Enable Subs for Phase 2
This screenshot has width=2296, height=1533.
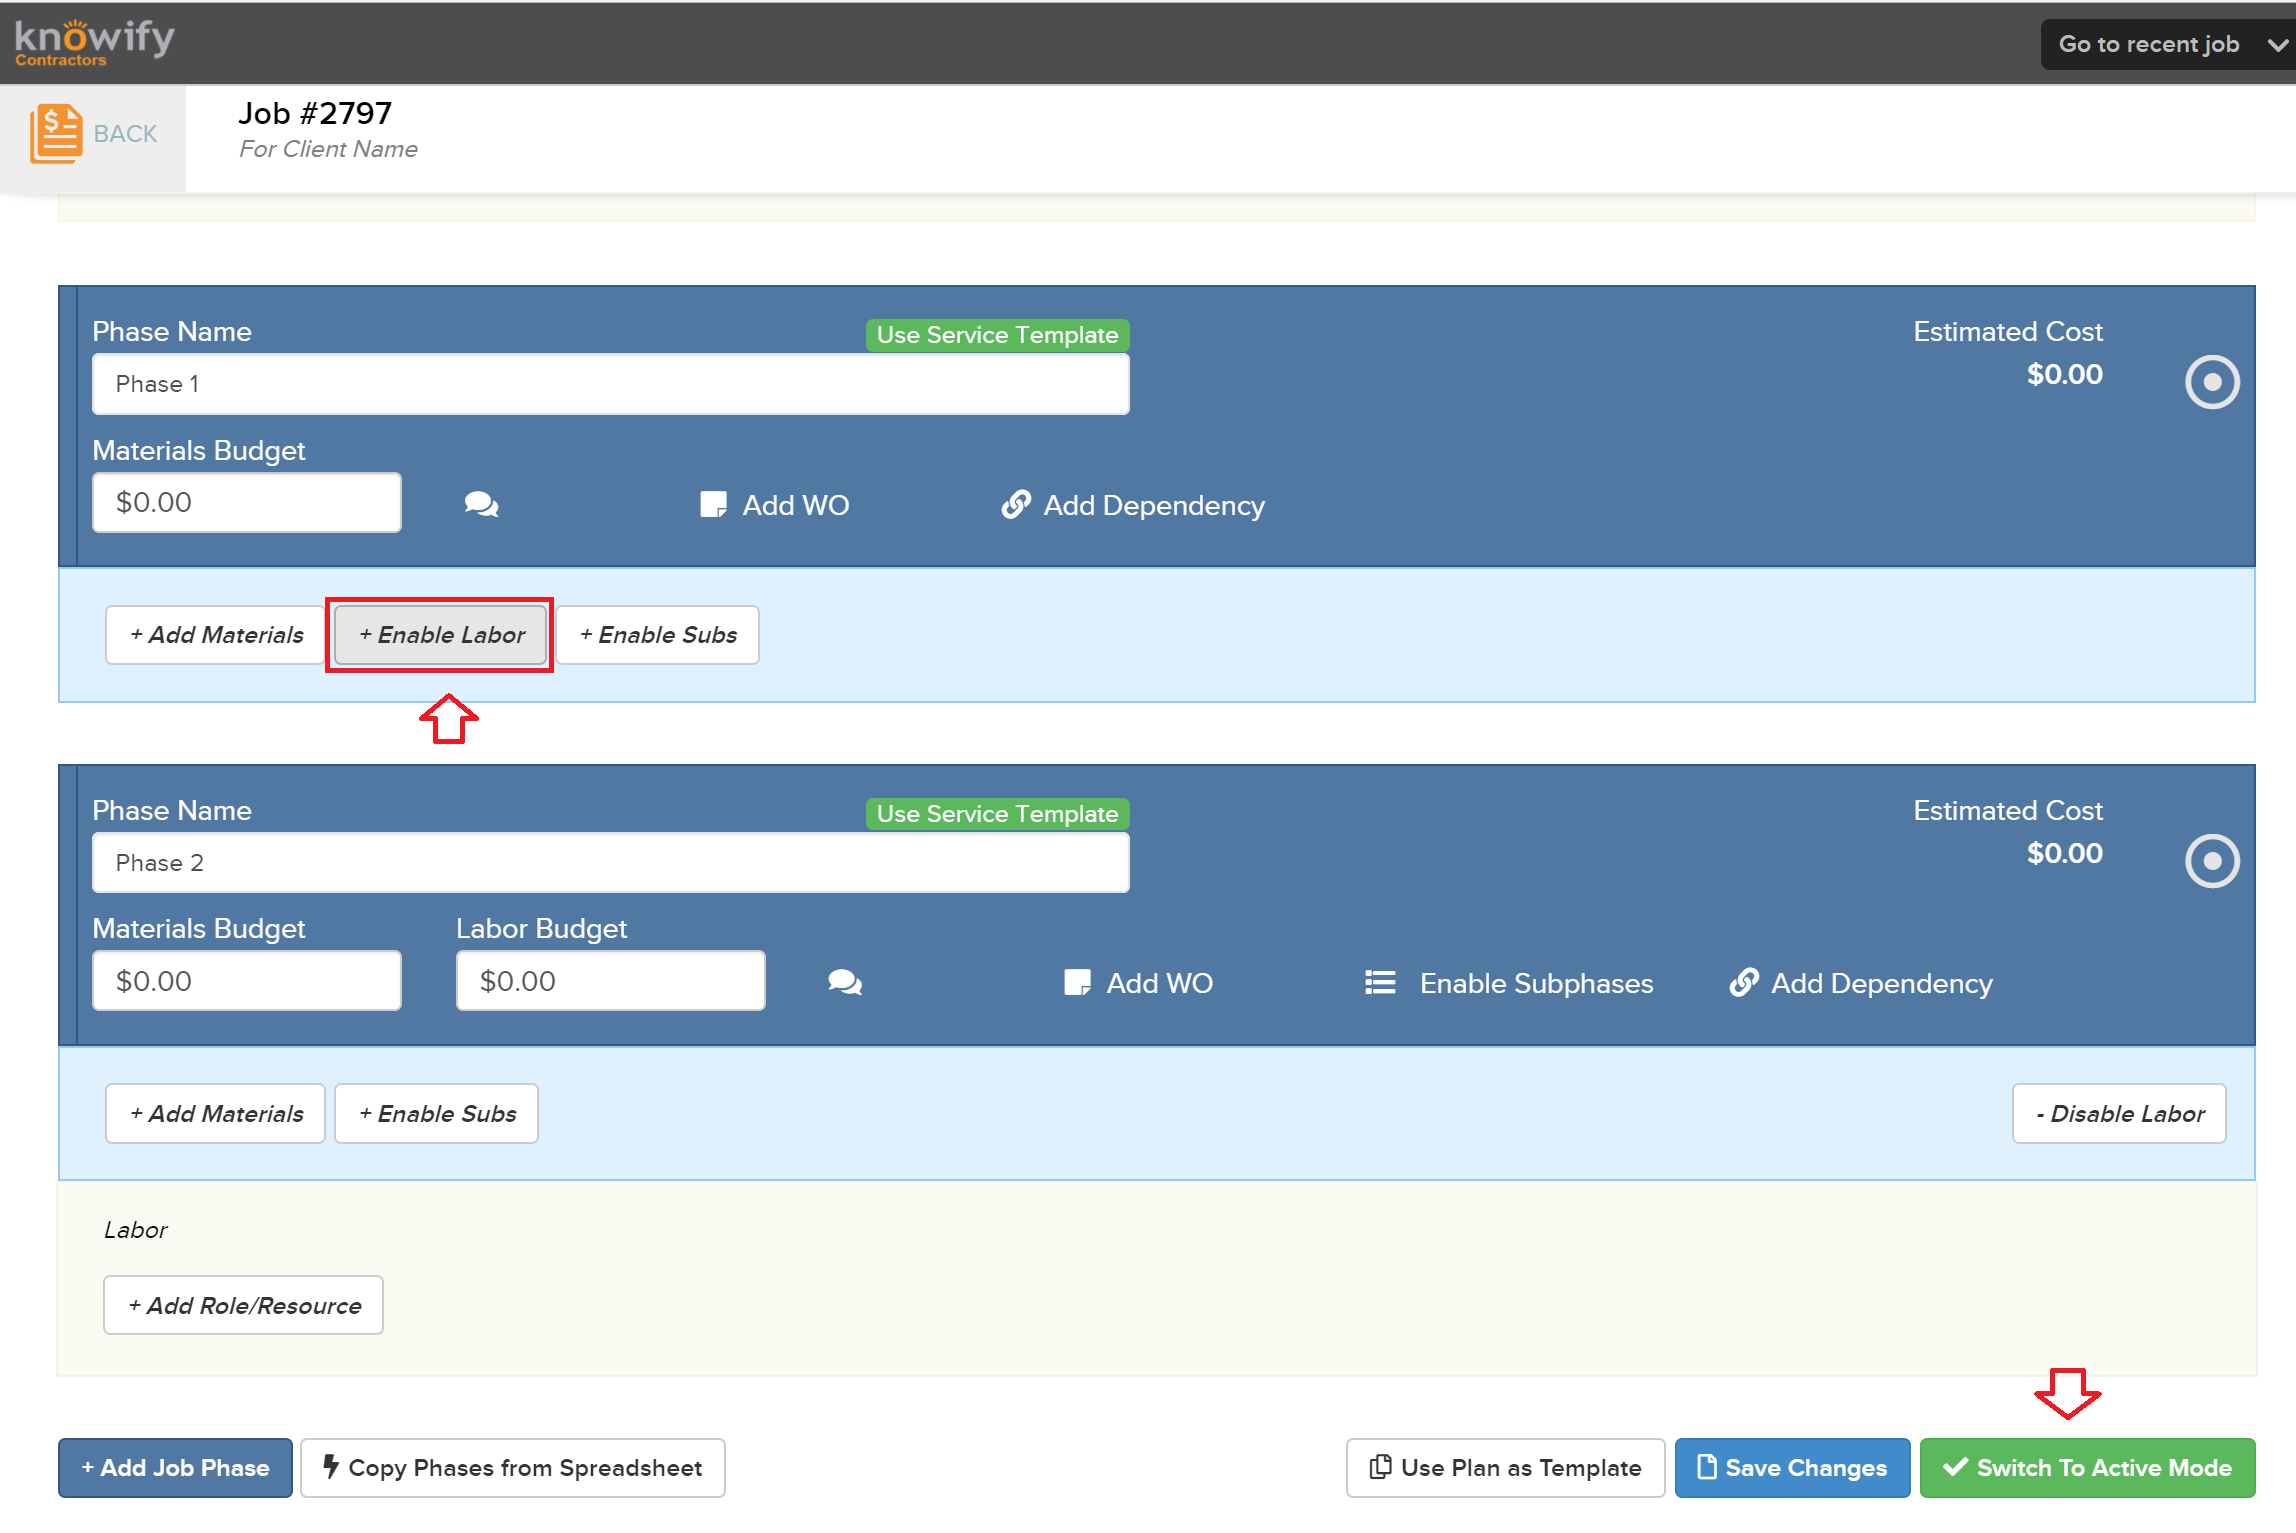click(437, 1114)
